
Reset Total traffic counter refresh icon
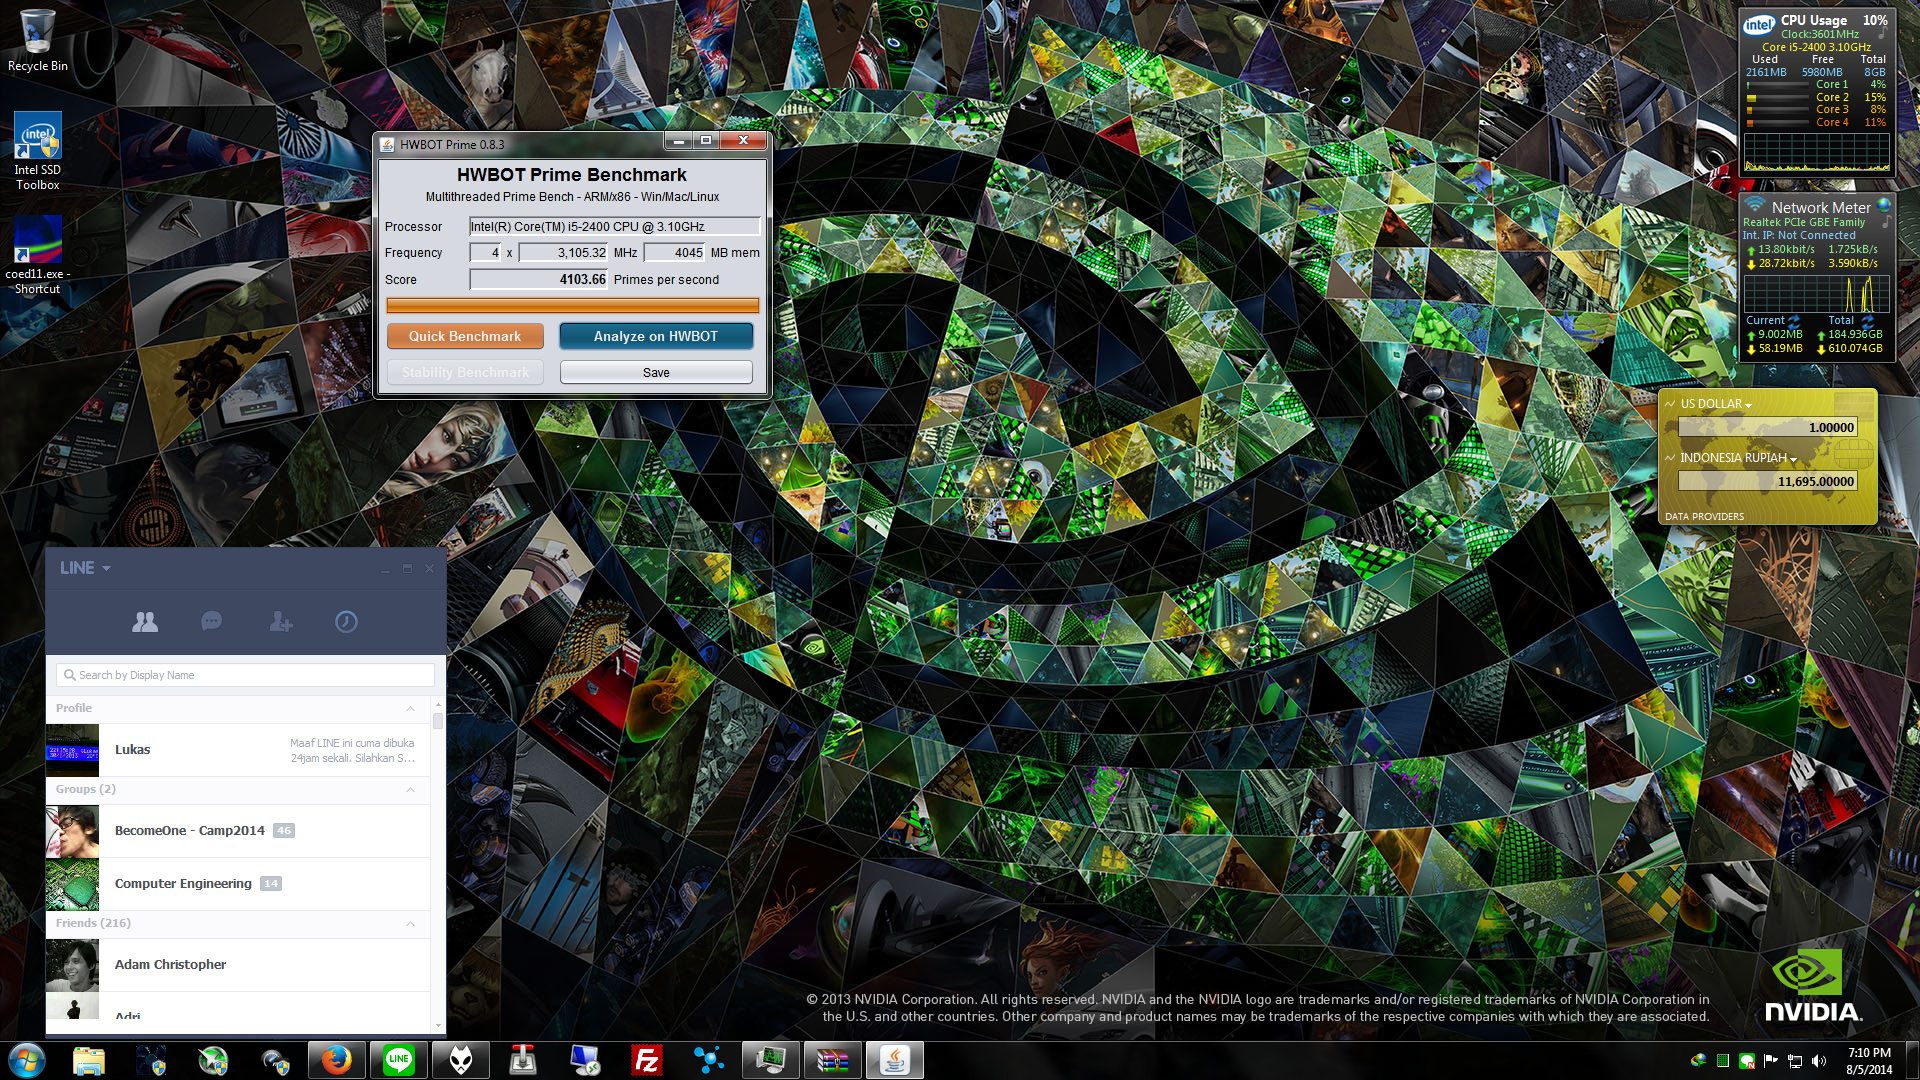tap(1867, 320)
